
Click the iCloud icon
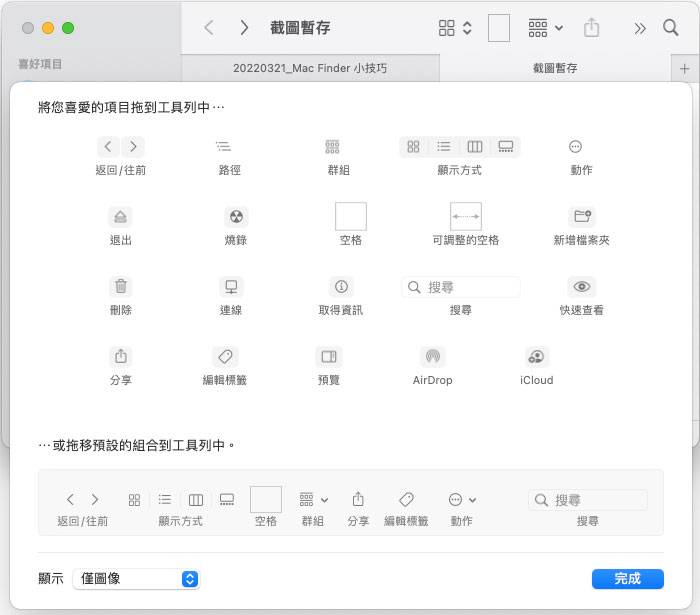click(537, 356)
